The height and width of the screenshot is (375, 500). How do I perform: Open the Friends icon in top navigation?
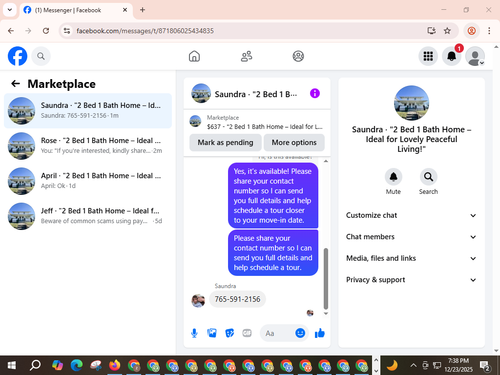[x=246, y=56]
